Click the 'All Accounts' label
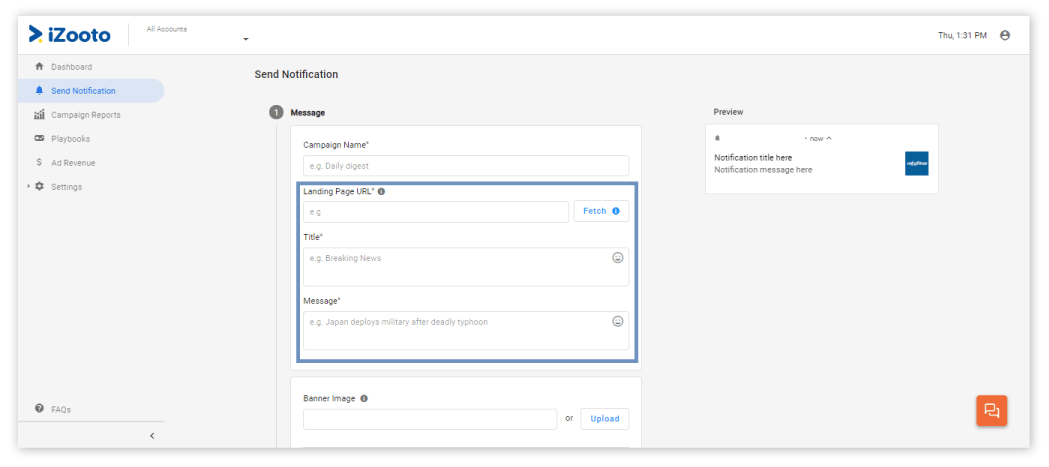 (x=167, y=29)
